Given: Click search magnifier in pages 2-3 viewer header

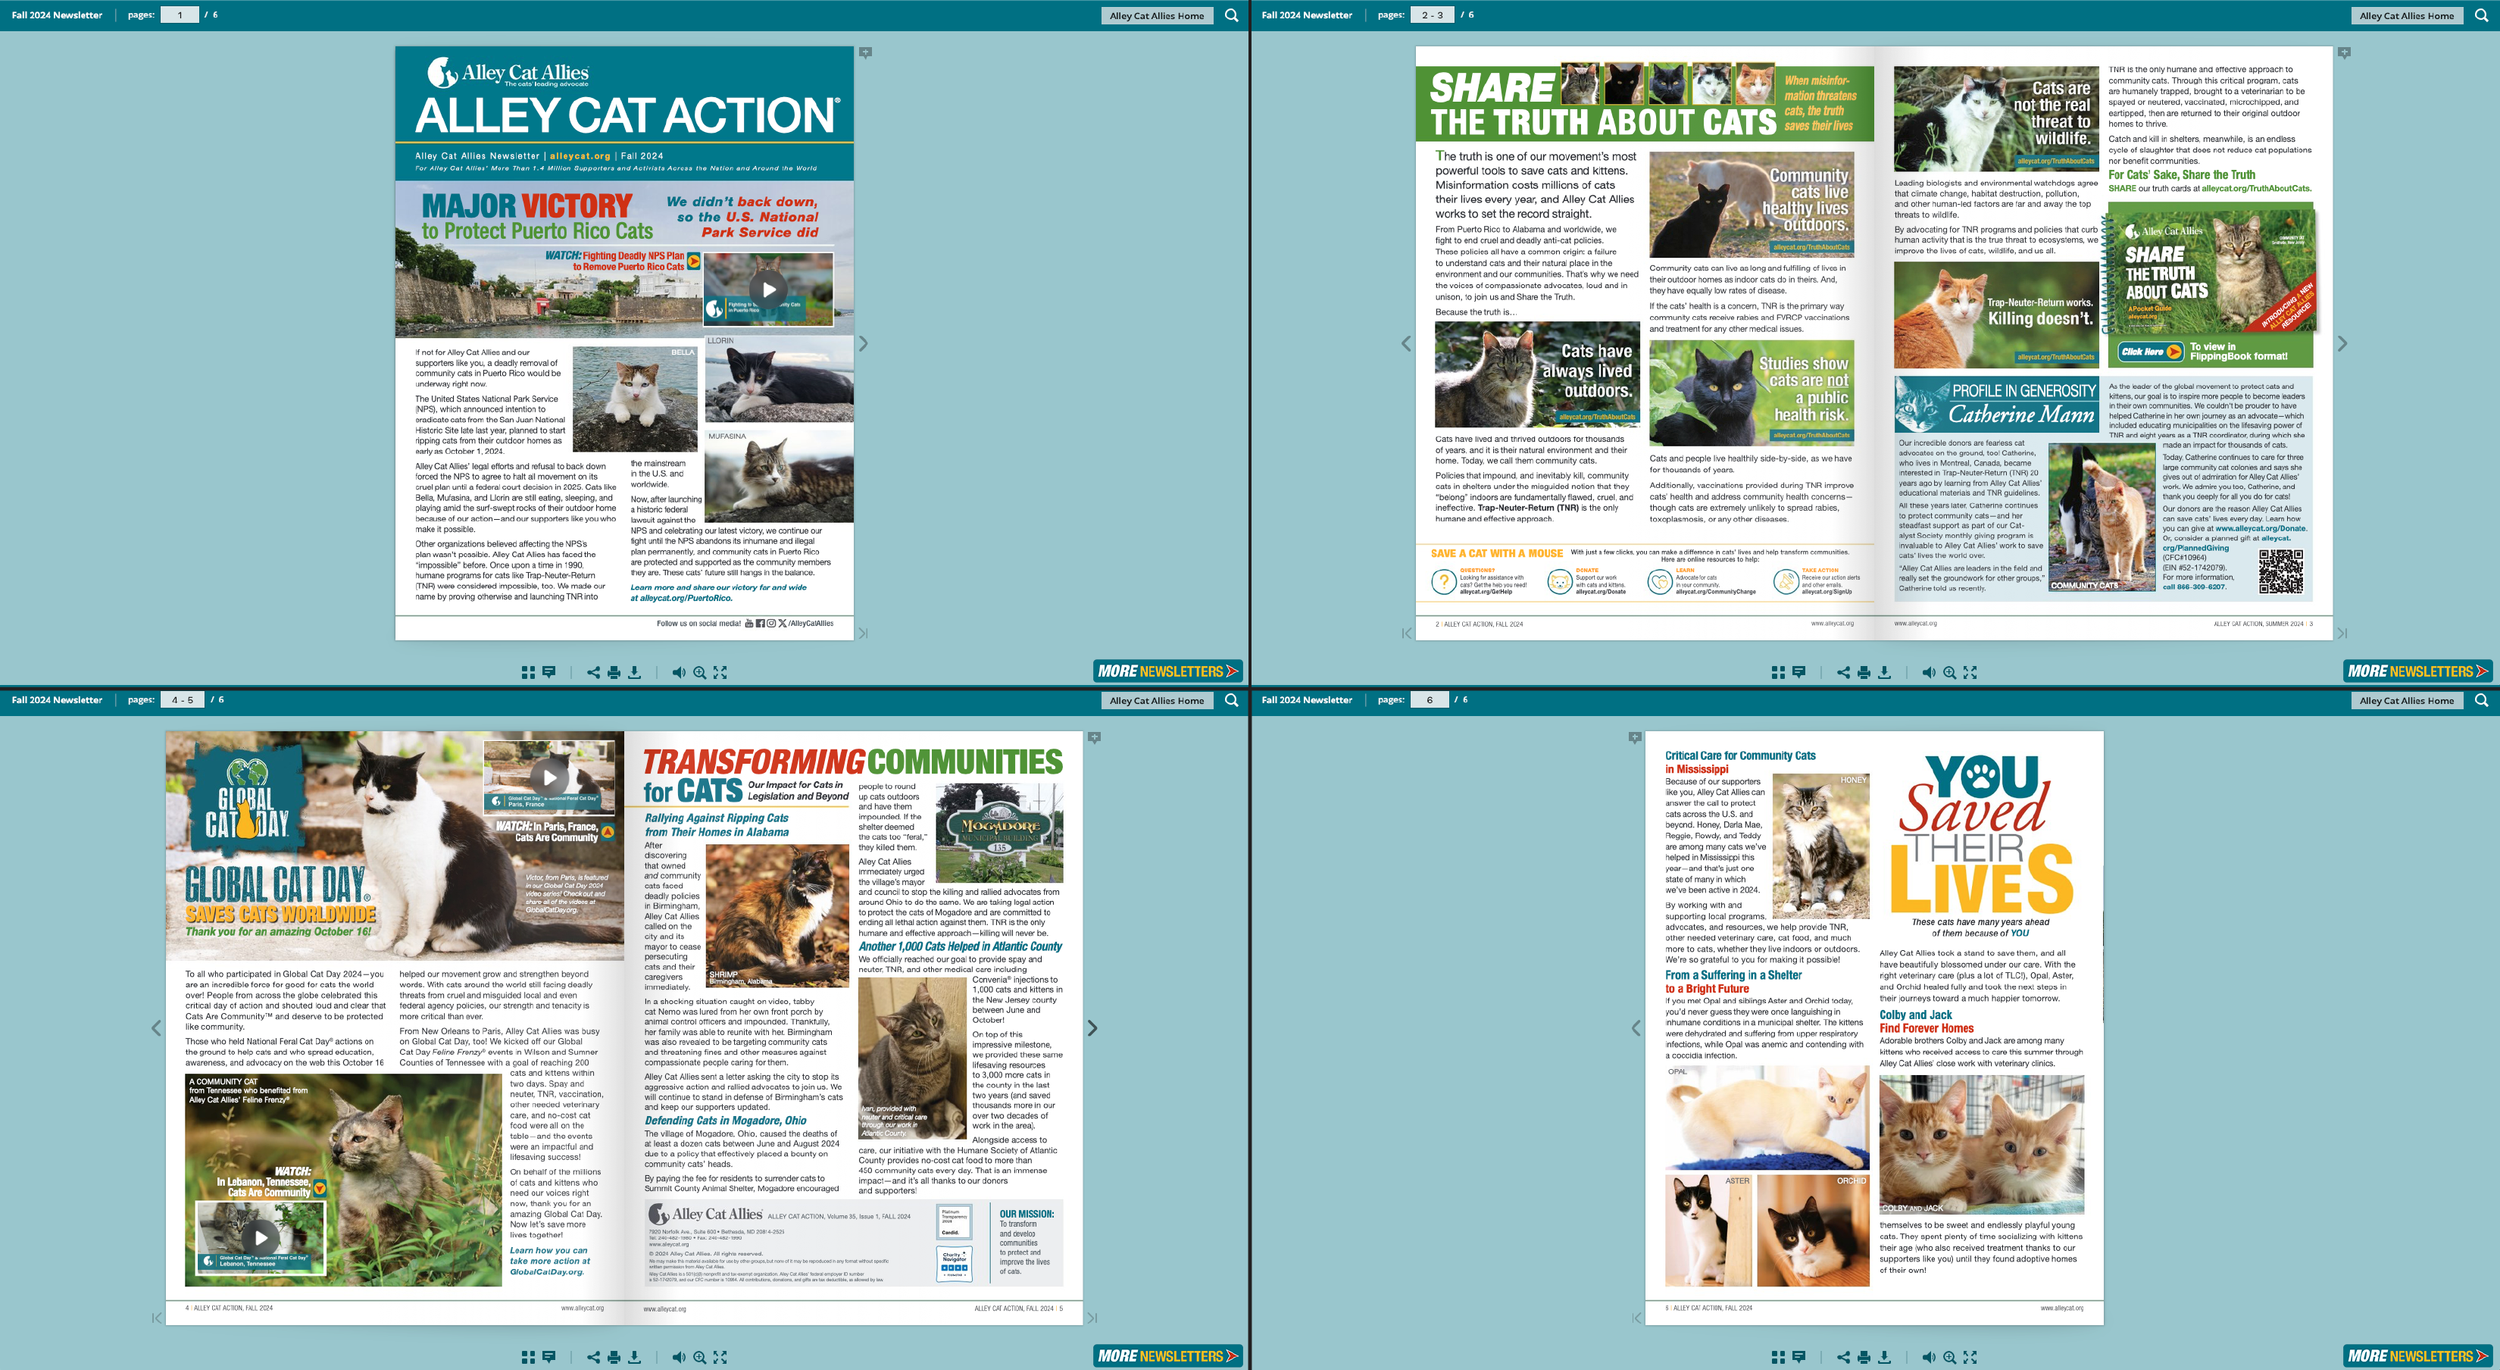Looking at the screenshot, I should [2482, 15].
